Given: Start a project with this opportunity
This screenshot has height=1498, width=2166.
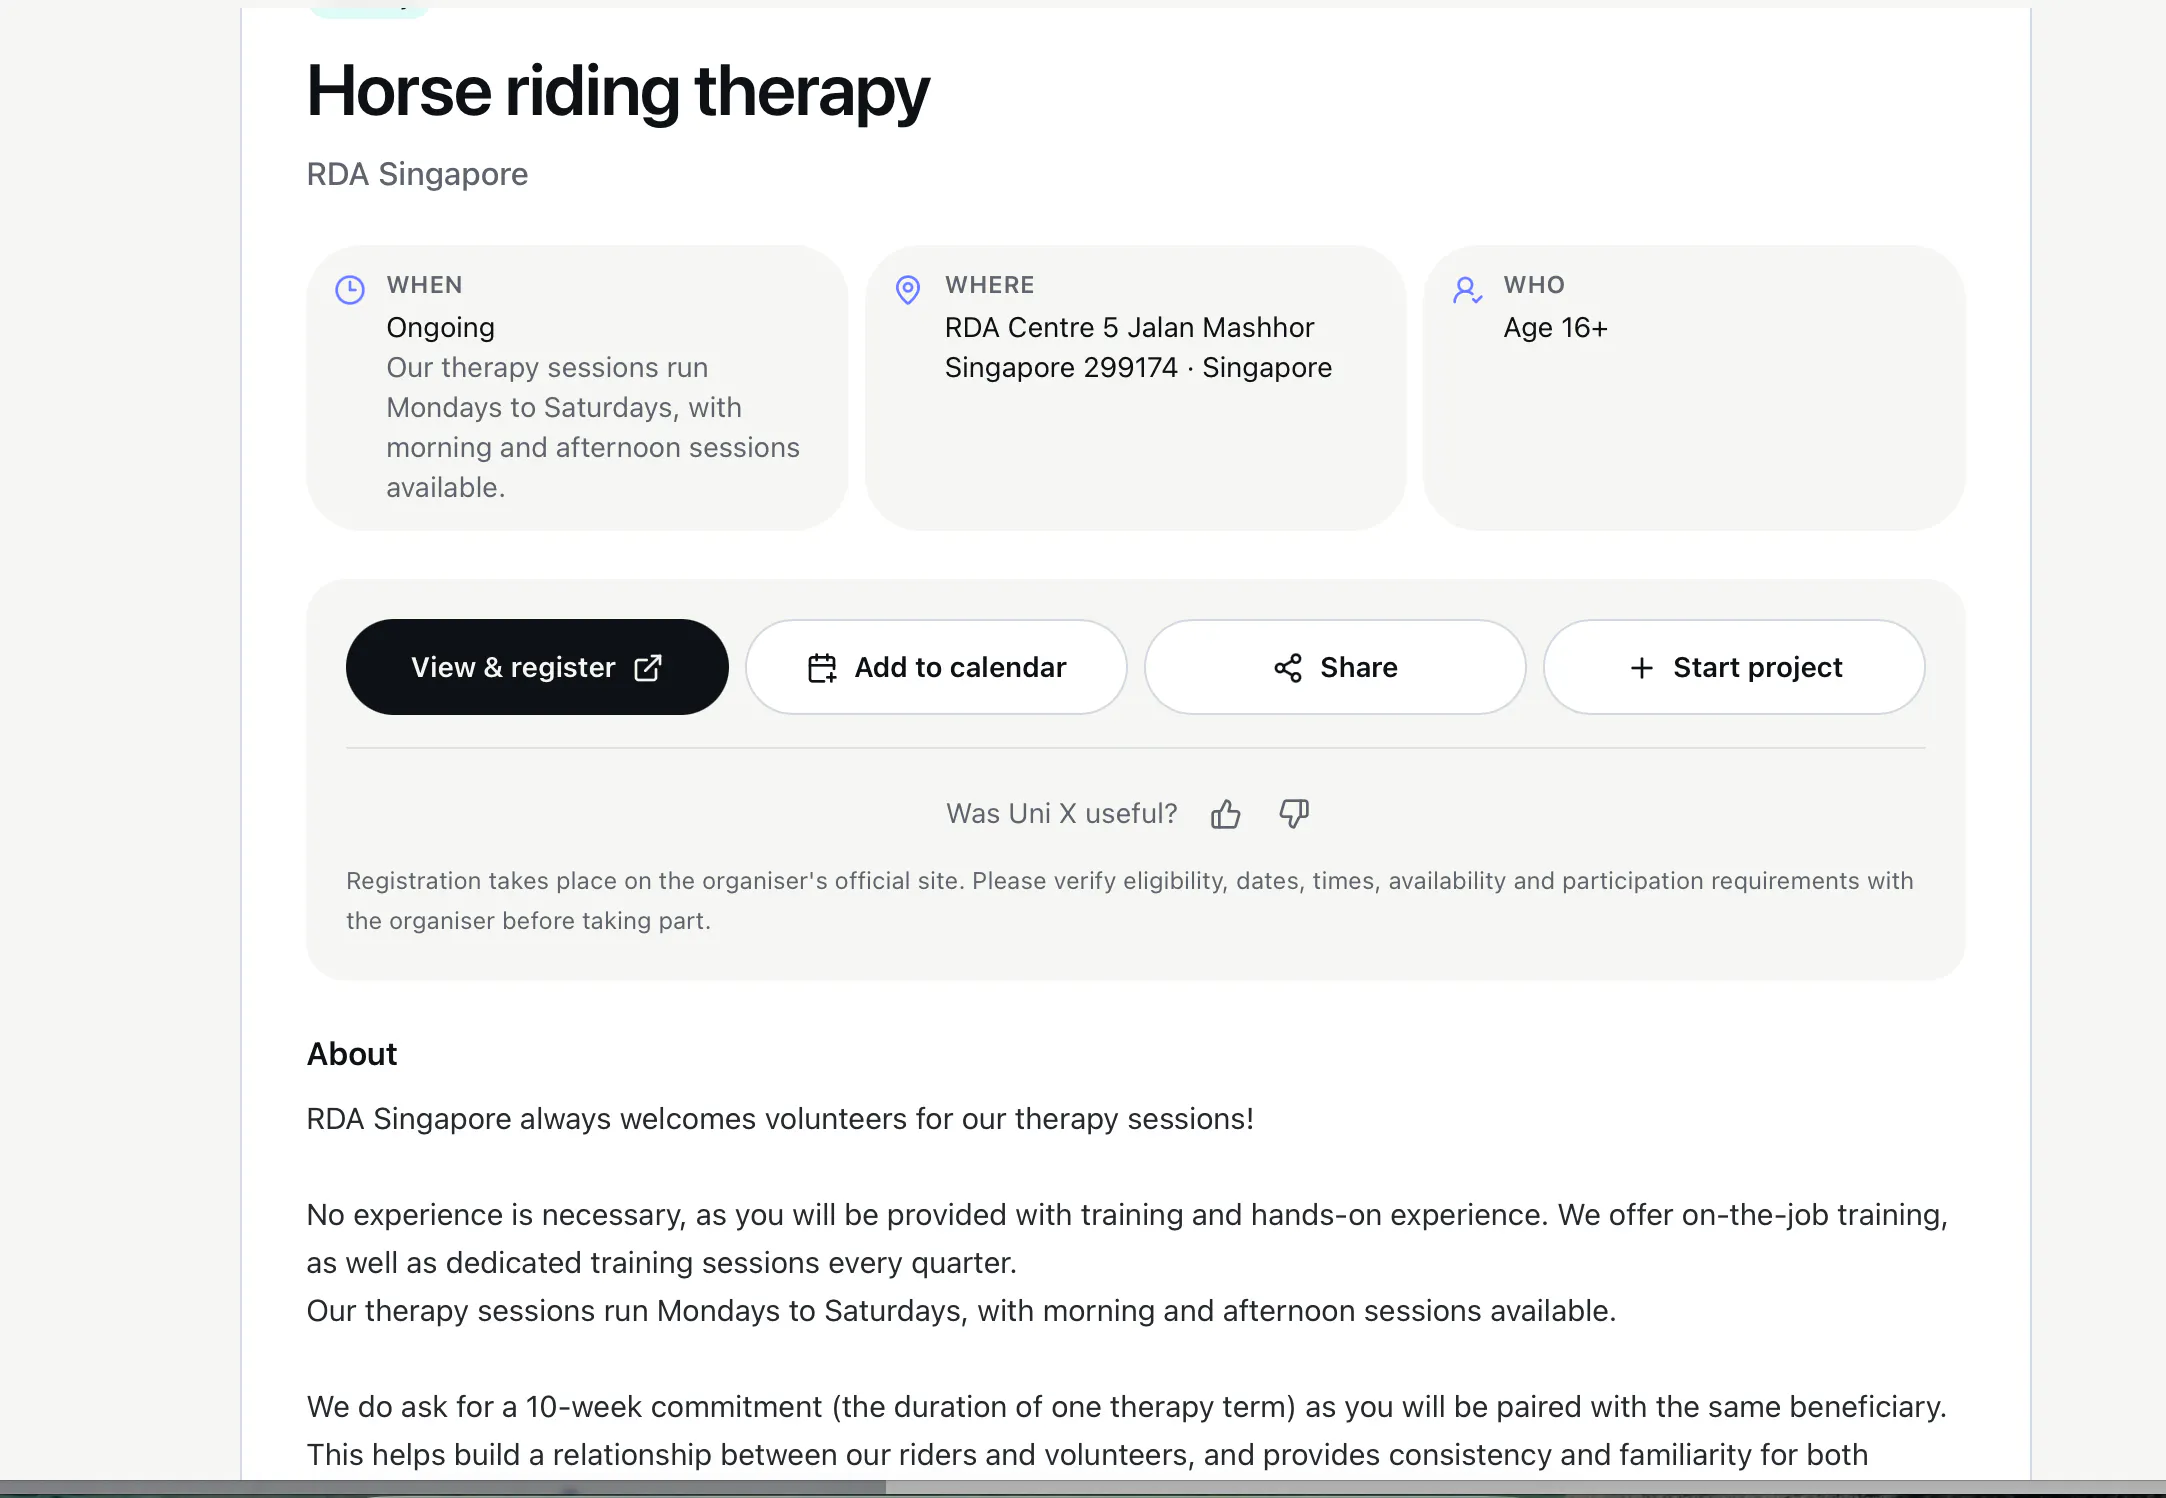Looking at the screenshot, I should 1734,667.
